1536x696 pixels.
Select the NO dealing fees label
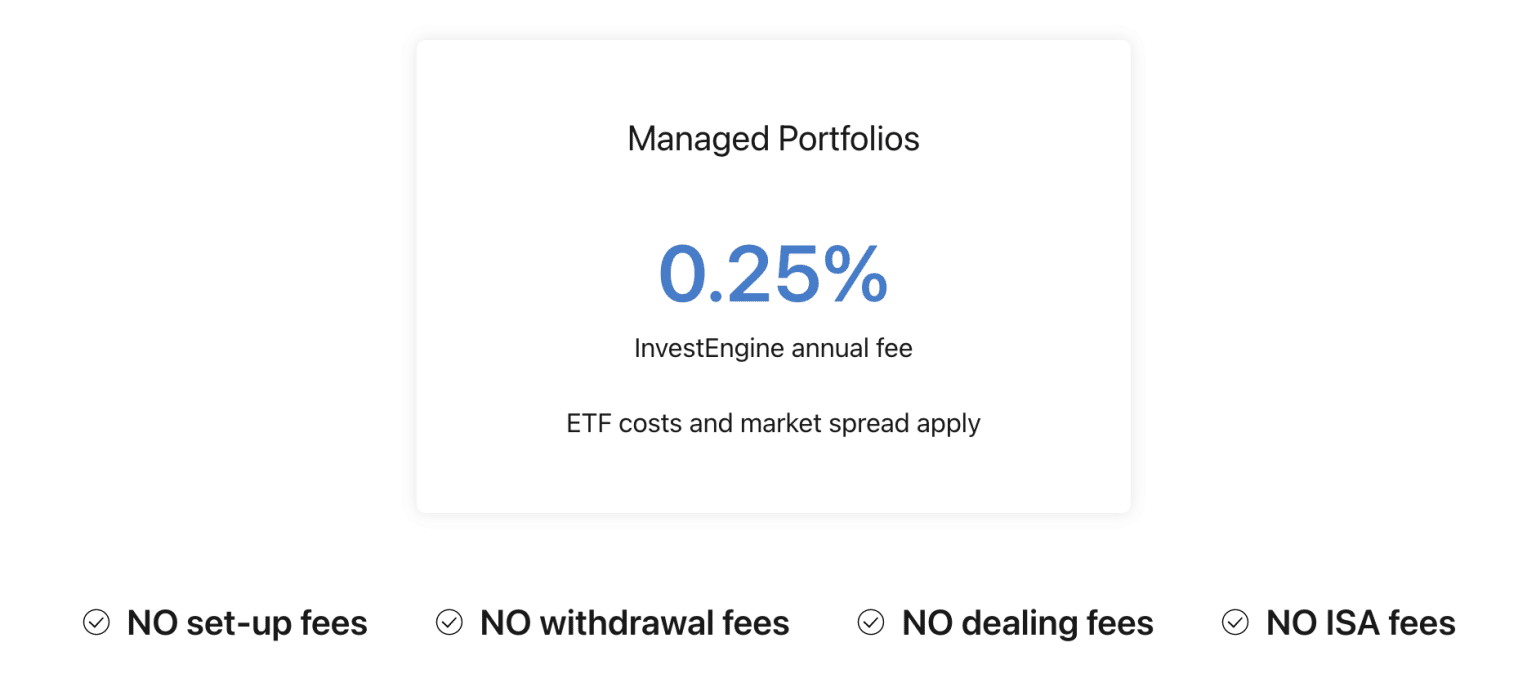[1027, 623]
